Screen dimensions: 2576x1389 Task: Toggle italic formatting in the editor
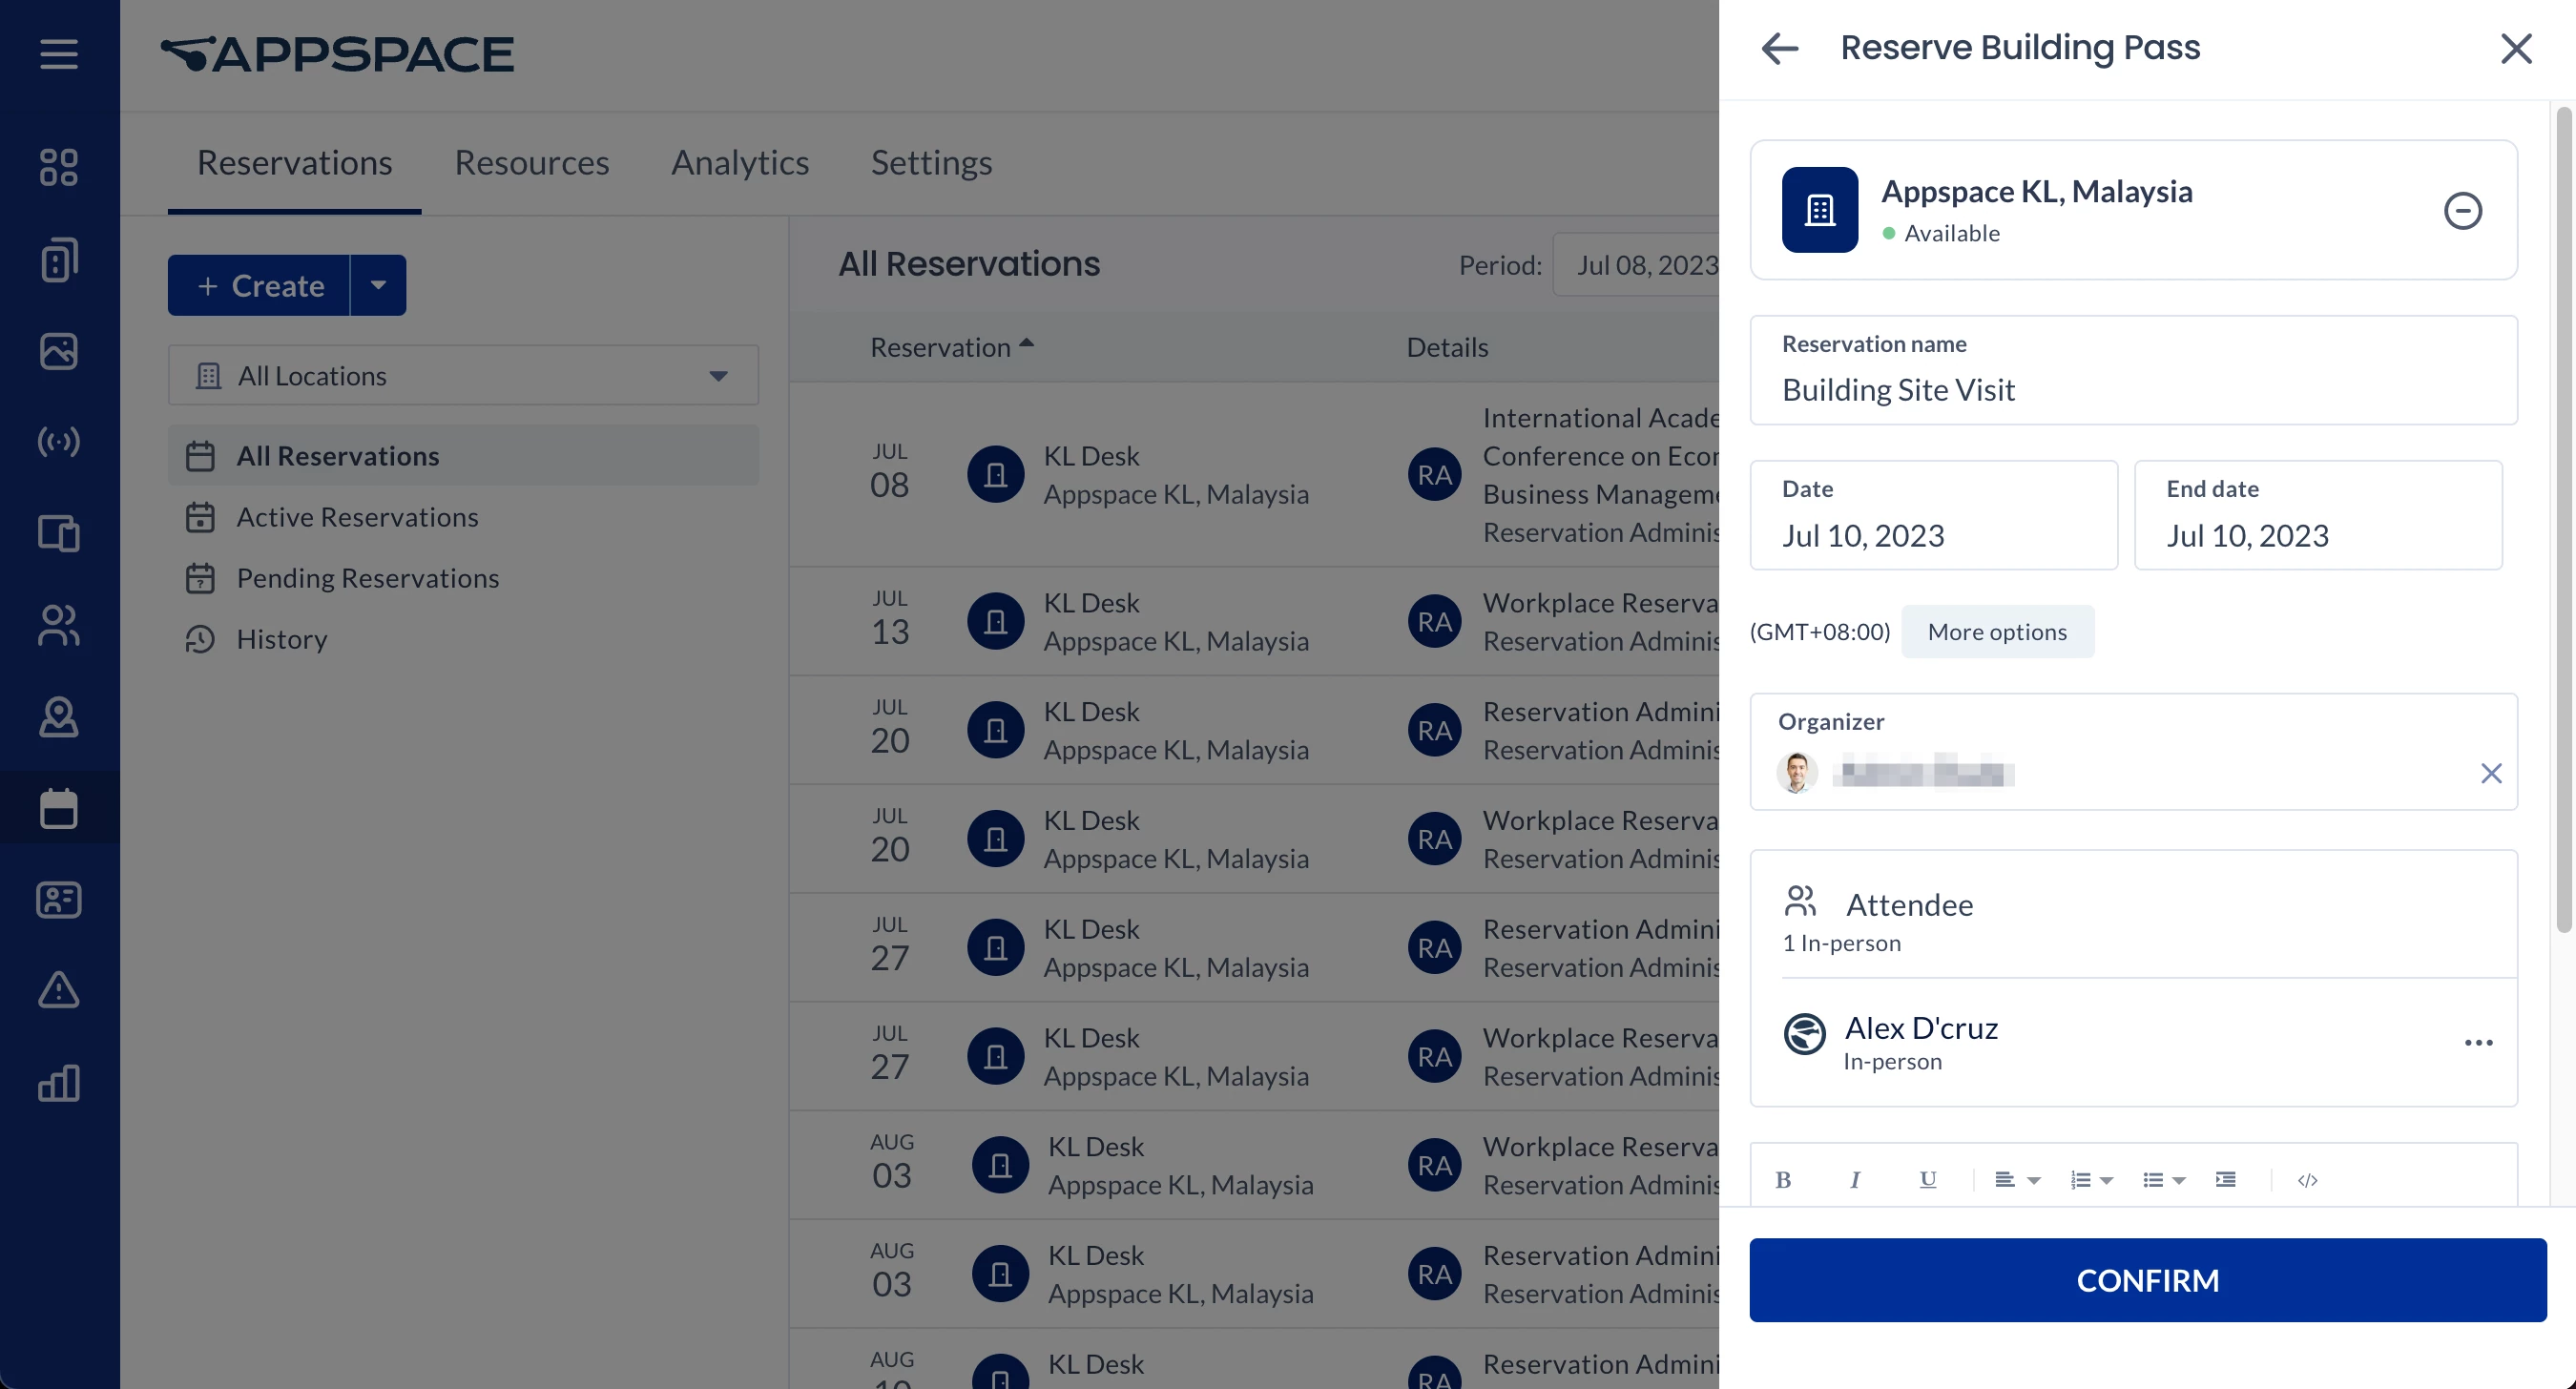[x=1855, y=1180]
